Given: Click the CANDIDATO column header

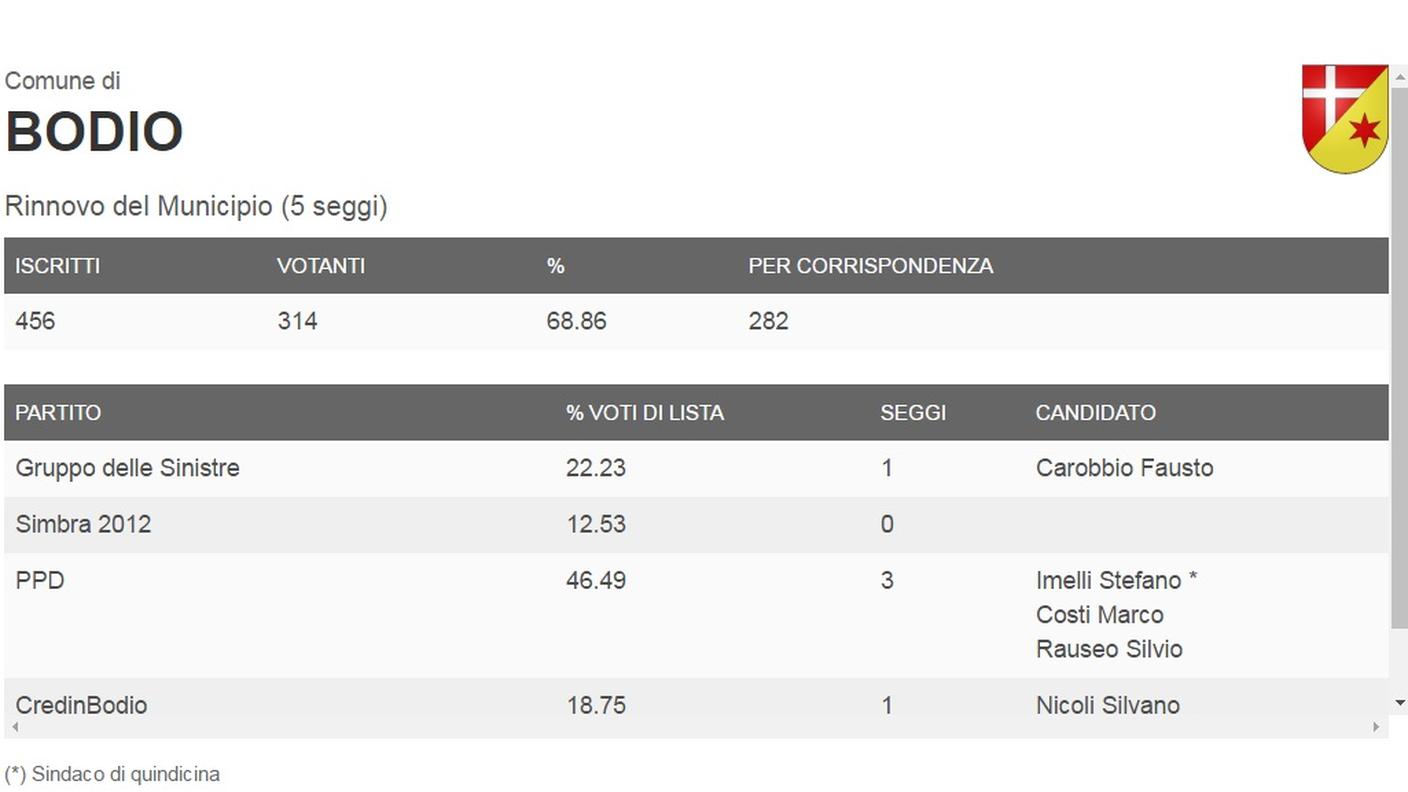Looking at the screenshot, I should [1096, 413].
